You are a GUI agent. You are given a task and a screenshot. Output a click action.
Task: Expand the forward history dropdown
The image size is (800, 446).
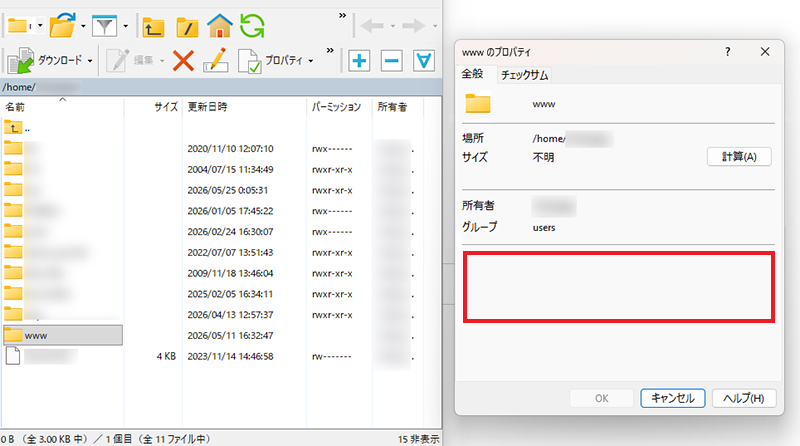coord(435,26)
